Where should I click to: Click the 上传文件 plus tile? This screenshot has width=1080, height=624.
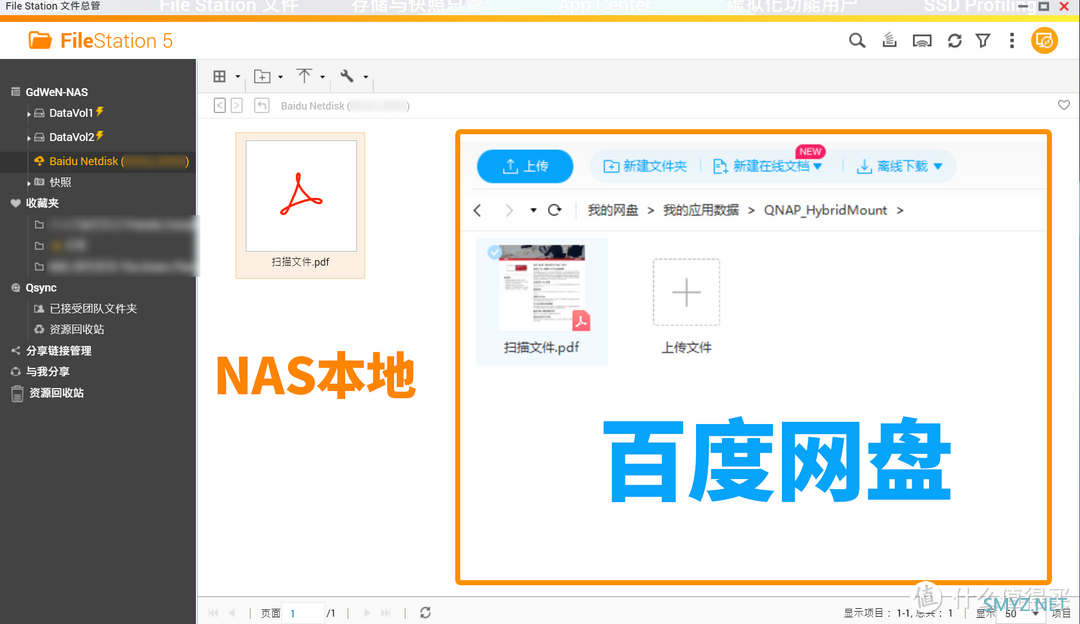click(x=686, y=293)
